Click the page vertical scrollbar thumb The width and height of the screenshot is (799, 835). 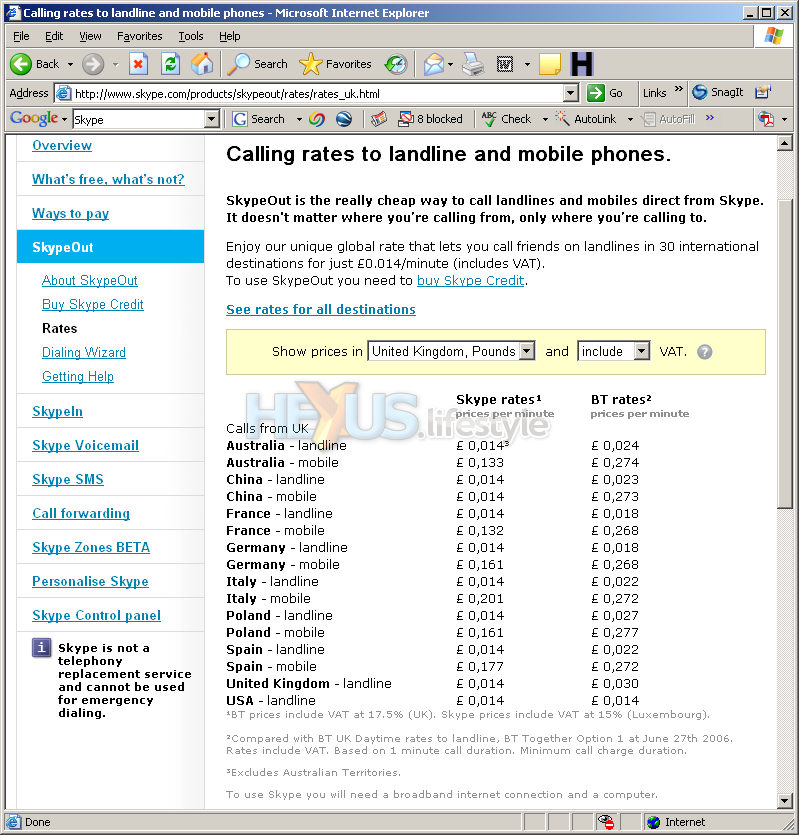pyautogui.click(x=785, y=354)
